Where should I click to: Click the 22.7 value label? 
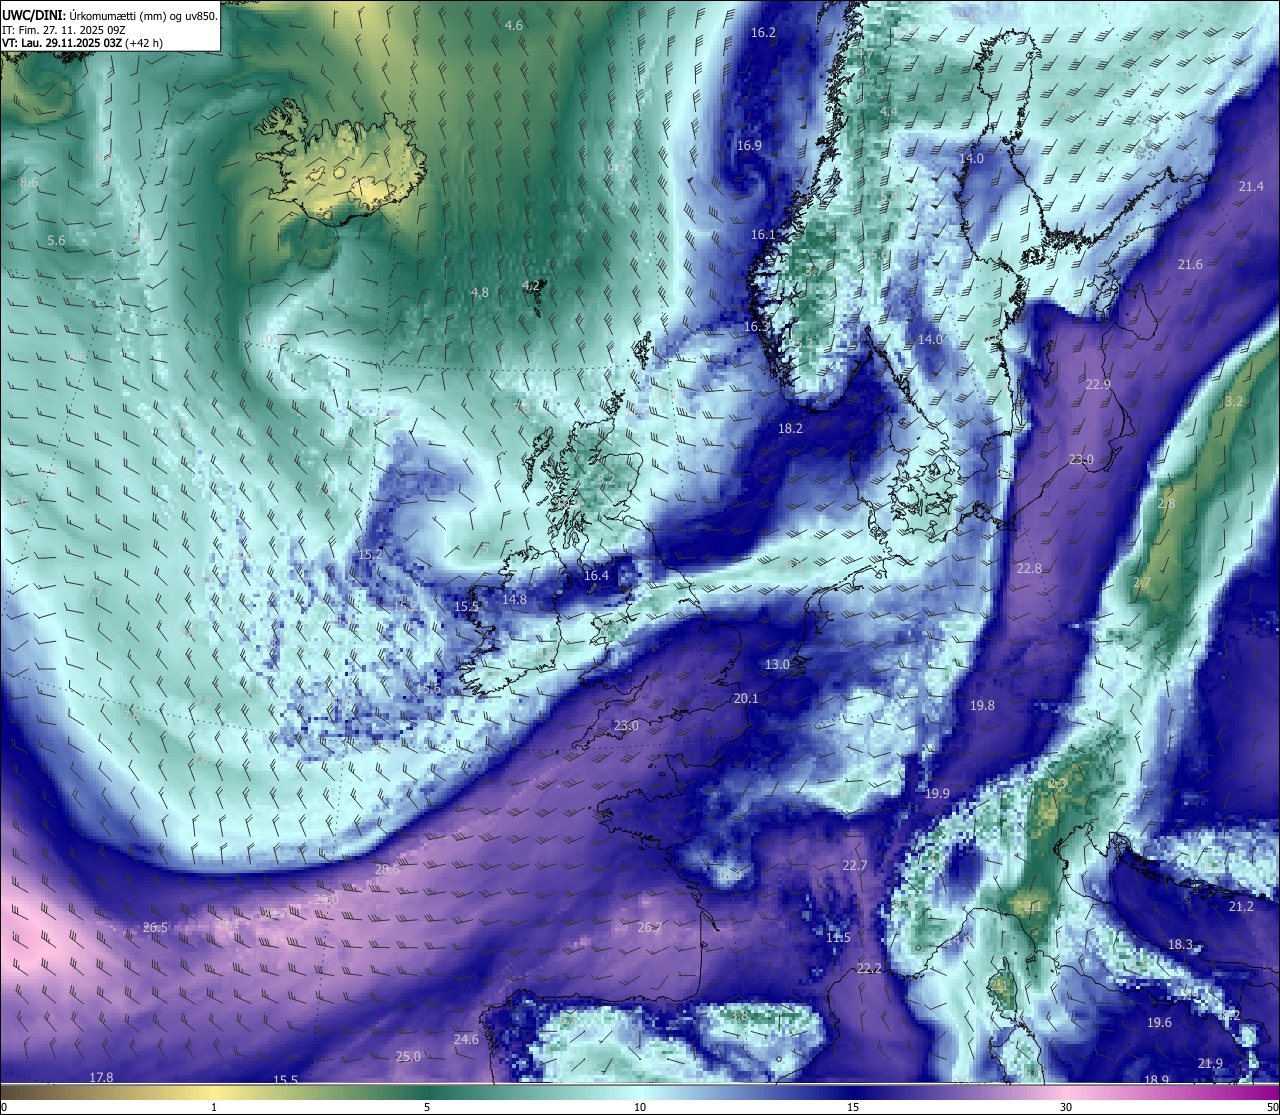(x=854, y=865)
